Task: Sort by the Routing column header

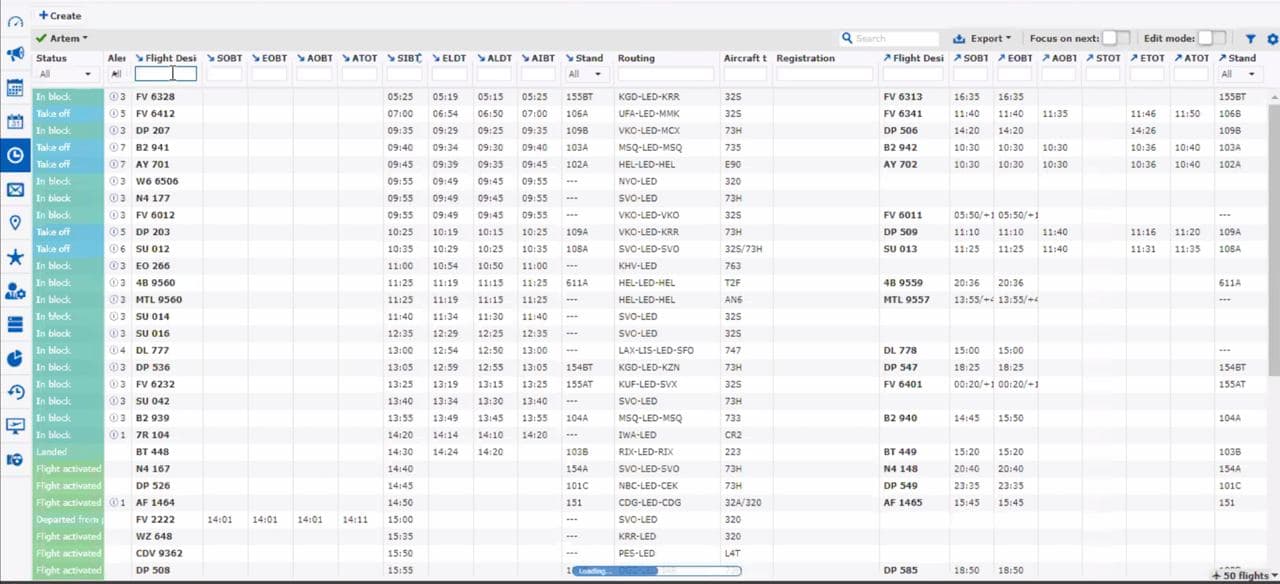Action: coord(636,58)
